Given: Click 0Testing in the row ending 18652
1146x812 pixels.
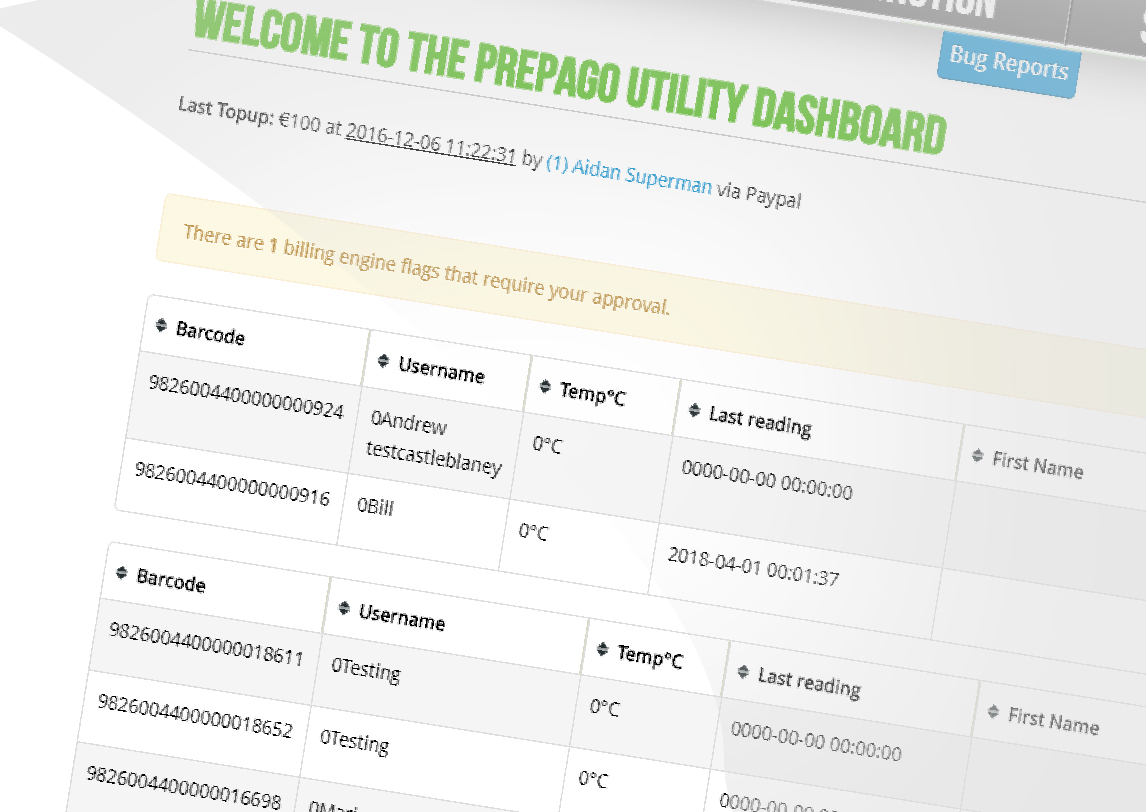Looking at the screenshot, I should tap(354, 740).
